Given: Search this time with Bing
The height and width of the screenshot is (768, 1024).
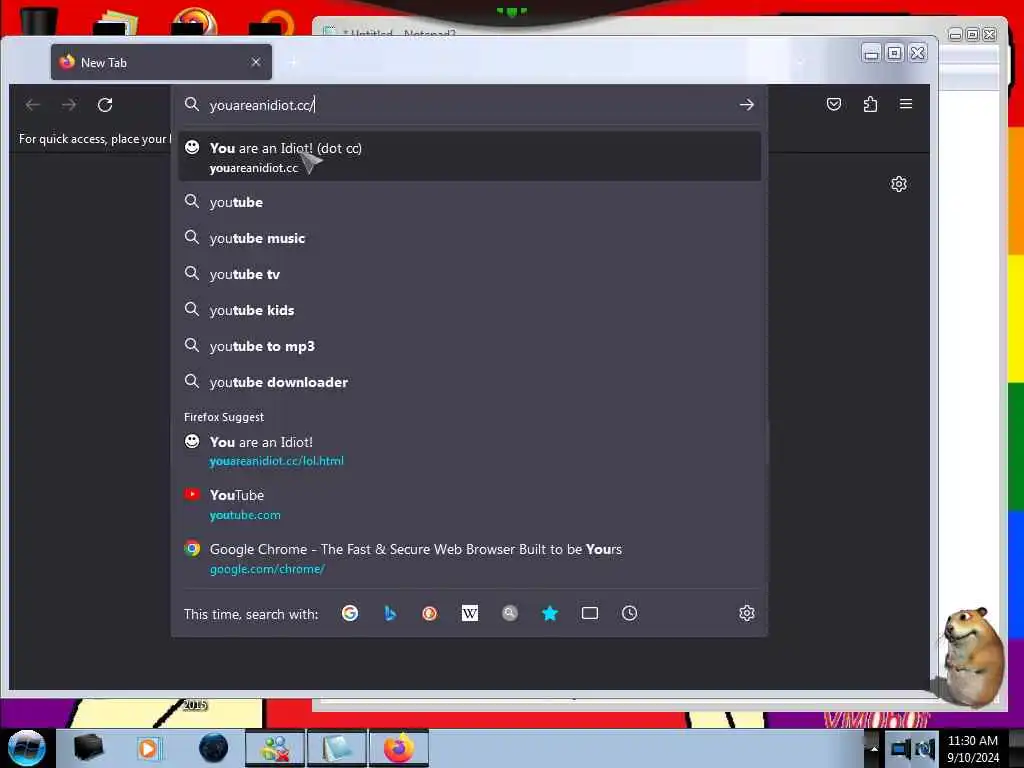Looking at the screenshot, I should click(x=390, y=613).
